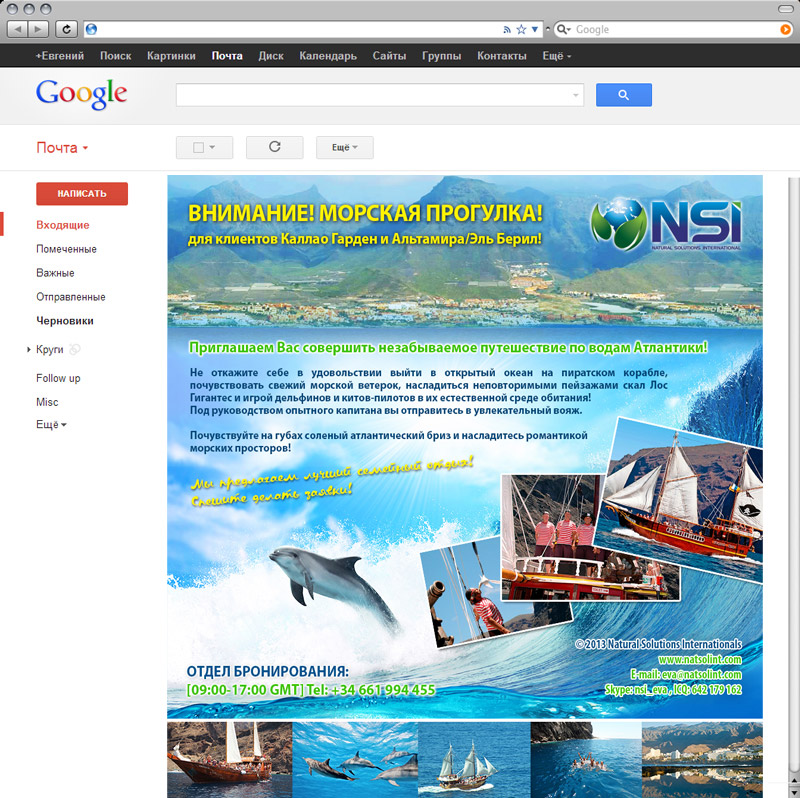Click the dolphins thumbnail below the email

pos(354,759)
